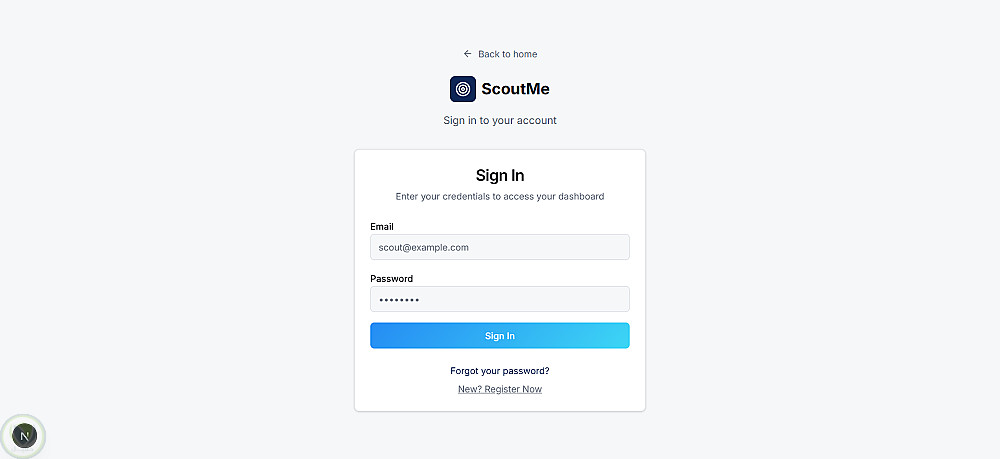Screen dimensions: 1000x459
Task: Click the ScoutMe brand name text
Action: click(515, 89)
